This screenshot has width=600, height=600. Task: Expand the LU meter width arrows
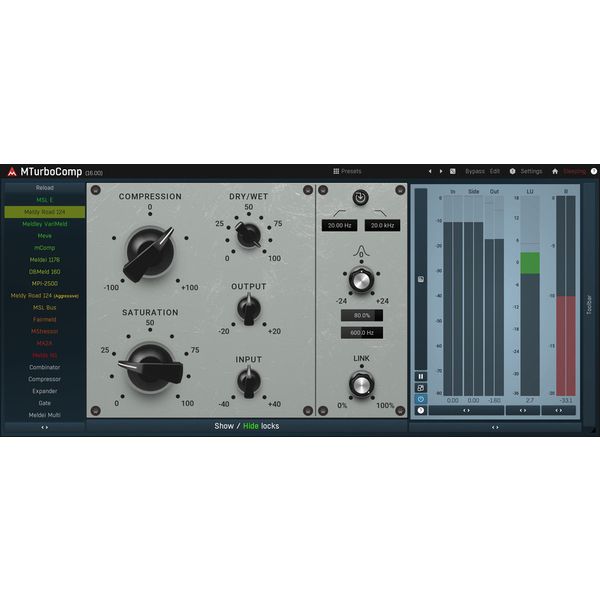click(523, 411)
